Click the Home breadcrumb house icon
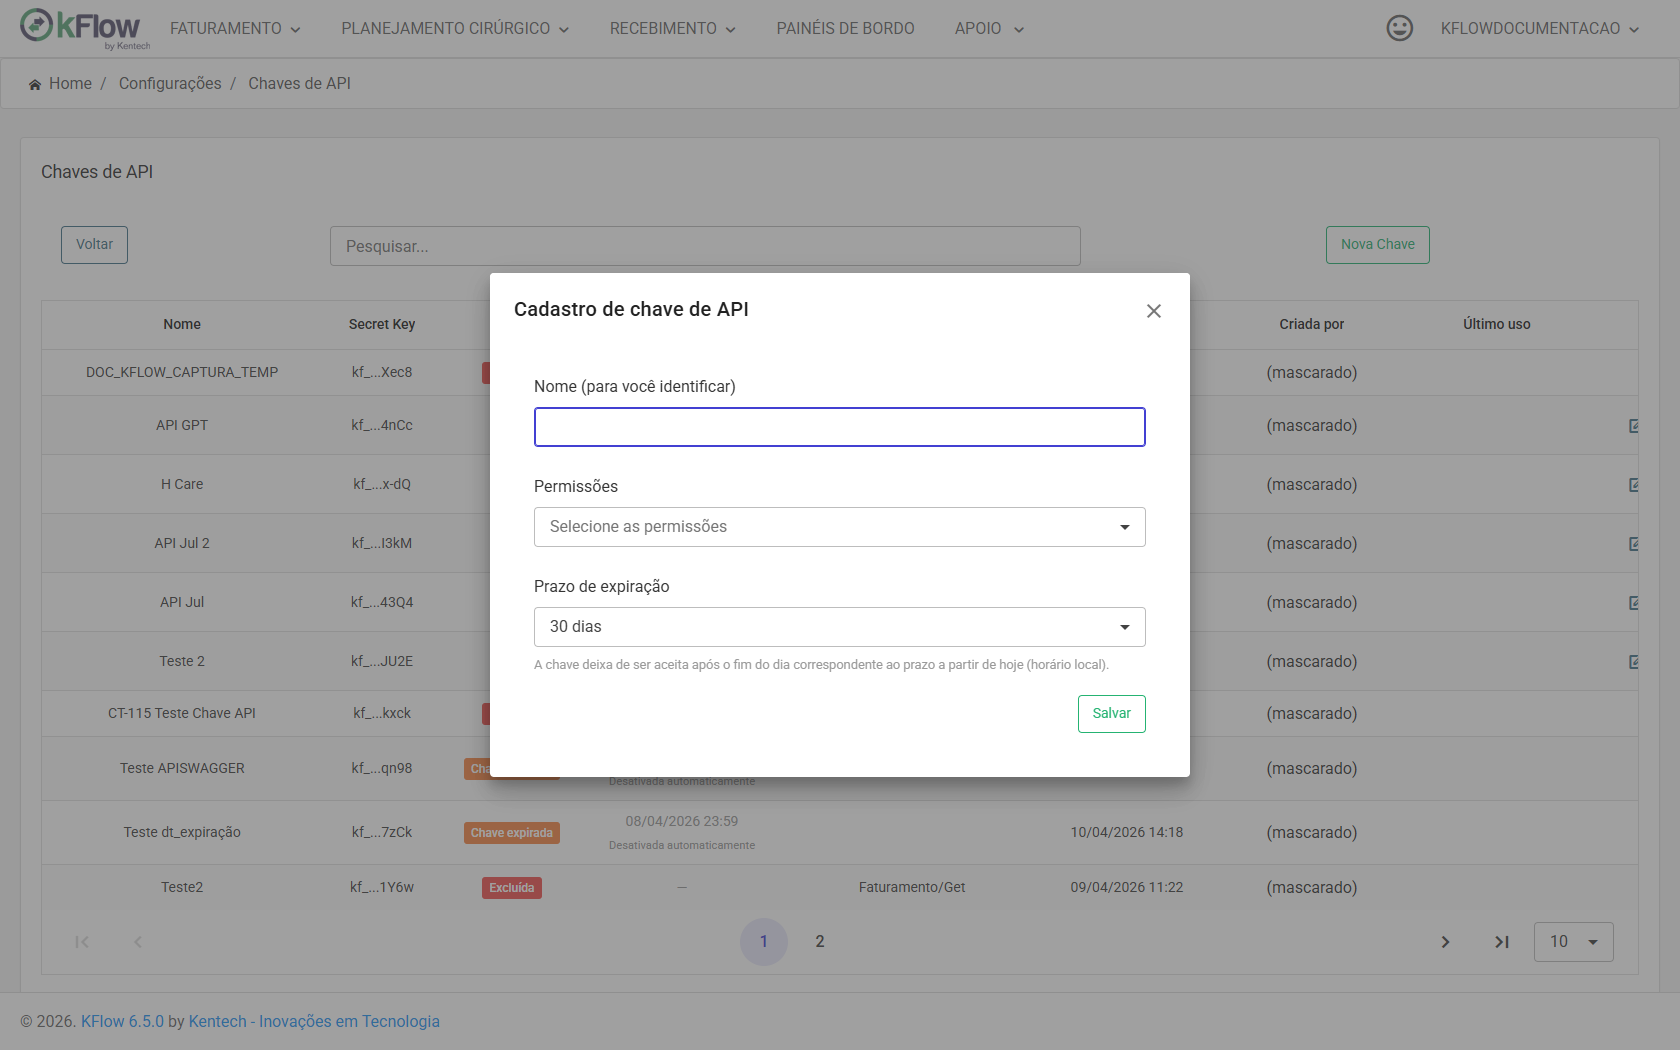 click(x=35, y=84)
